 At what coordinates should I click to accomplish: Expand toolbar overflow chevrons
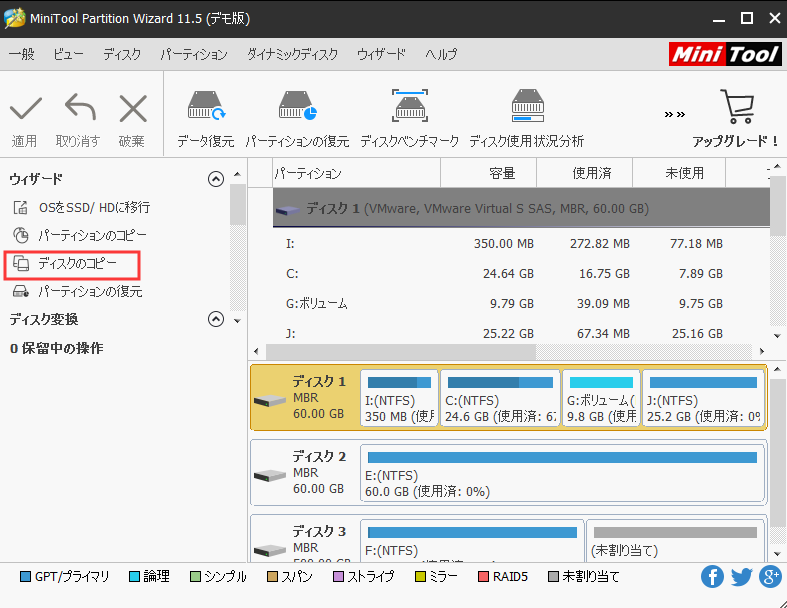(x=675, y=114)
